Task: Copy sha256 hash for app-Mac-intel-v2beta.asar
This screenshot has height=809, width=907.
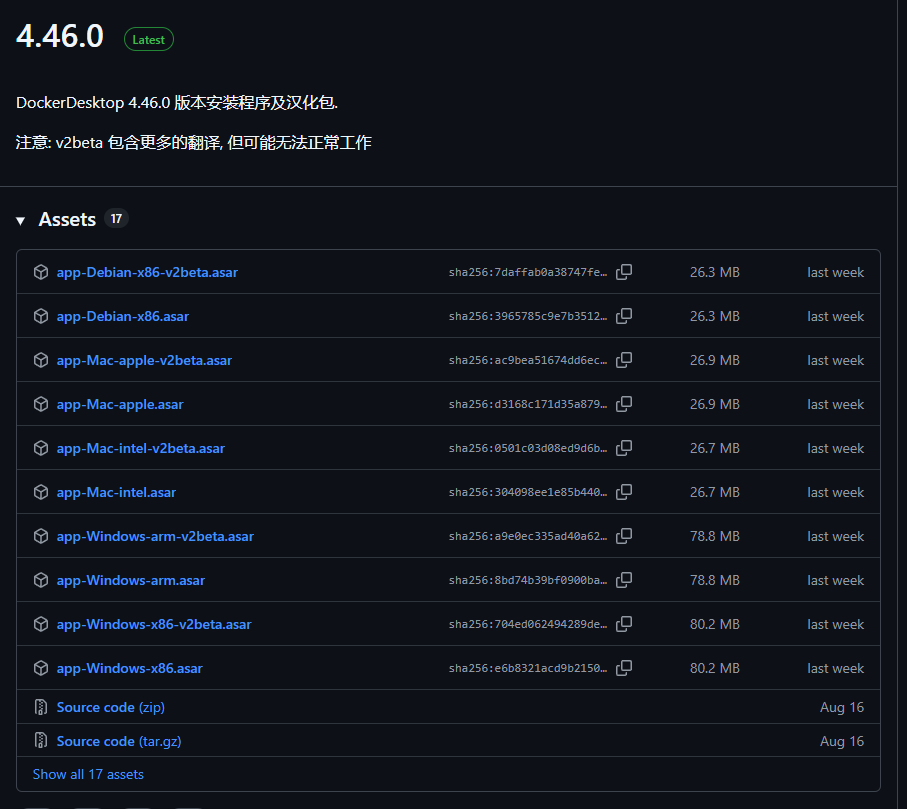Action: click(x=624, y=448)
